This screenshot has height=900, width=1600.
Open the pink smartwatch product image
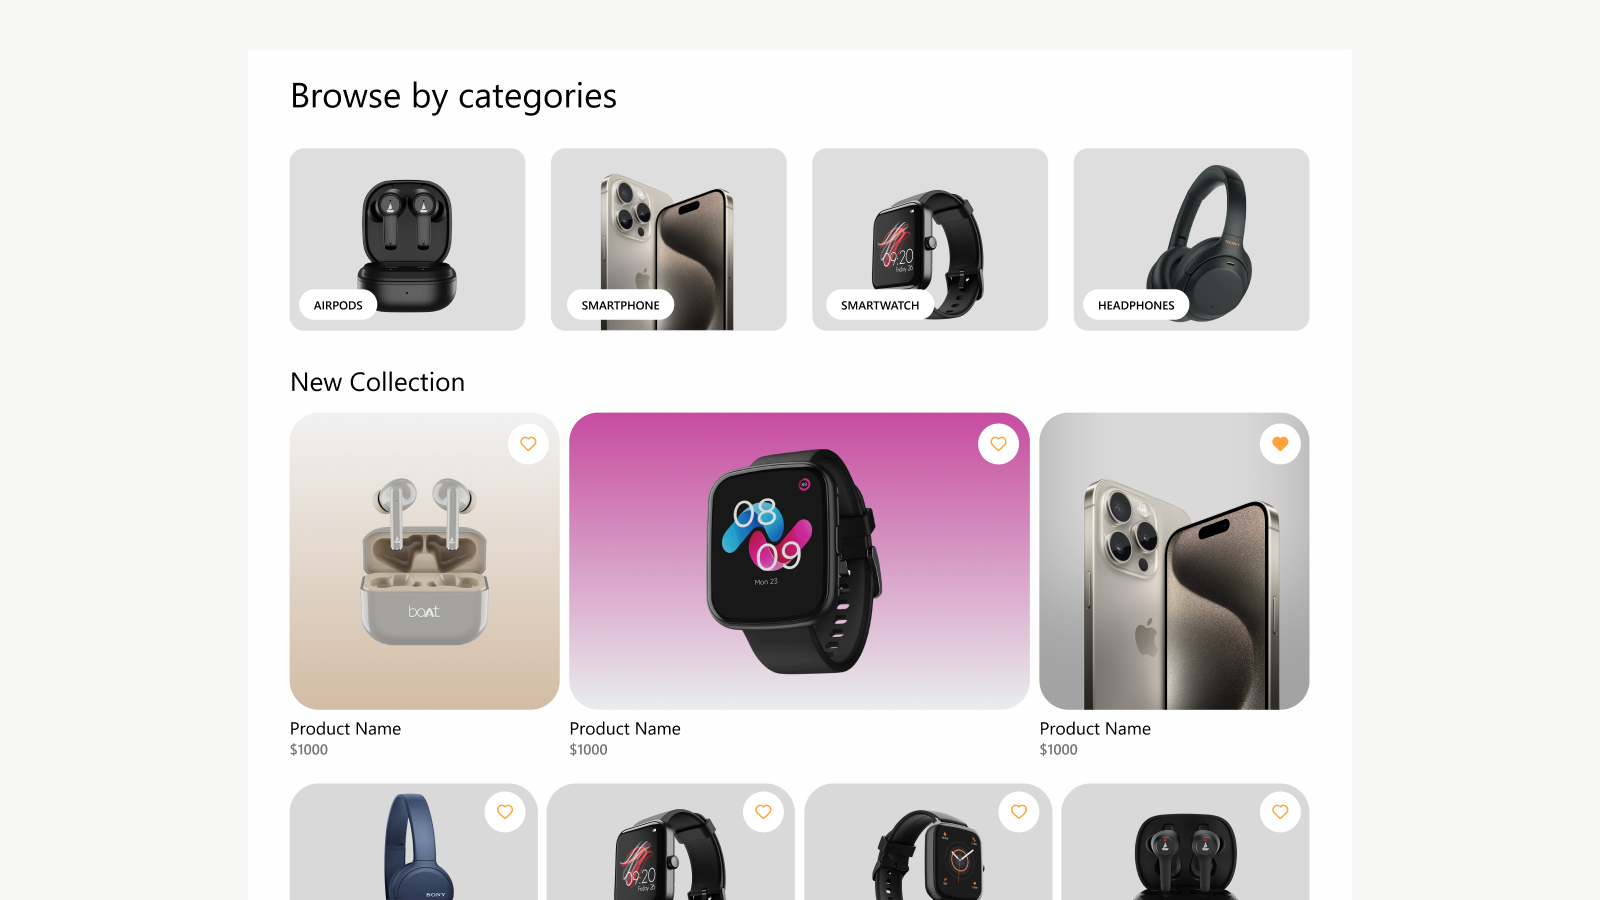799,561
